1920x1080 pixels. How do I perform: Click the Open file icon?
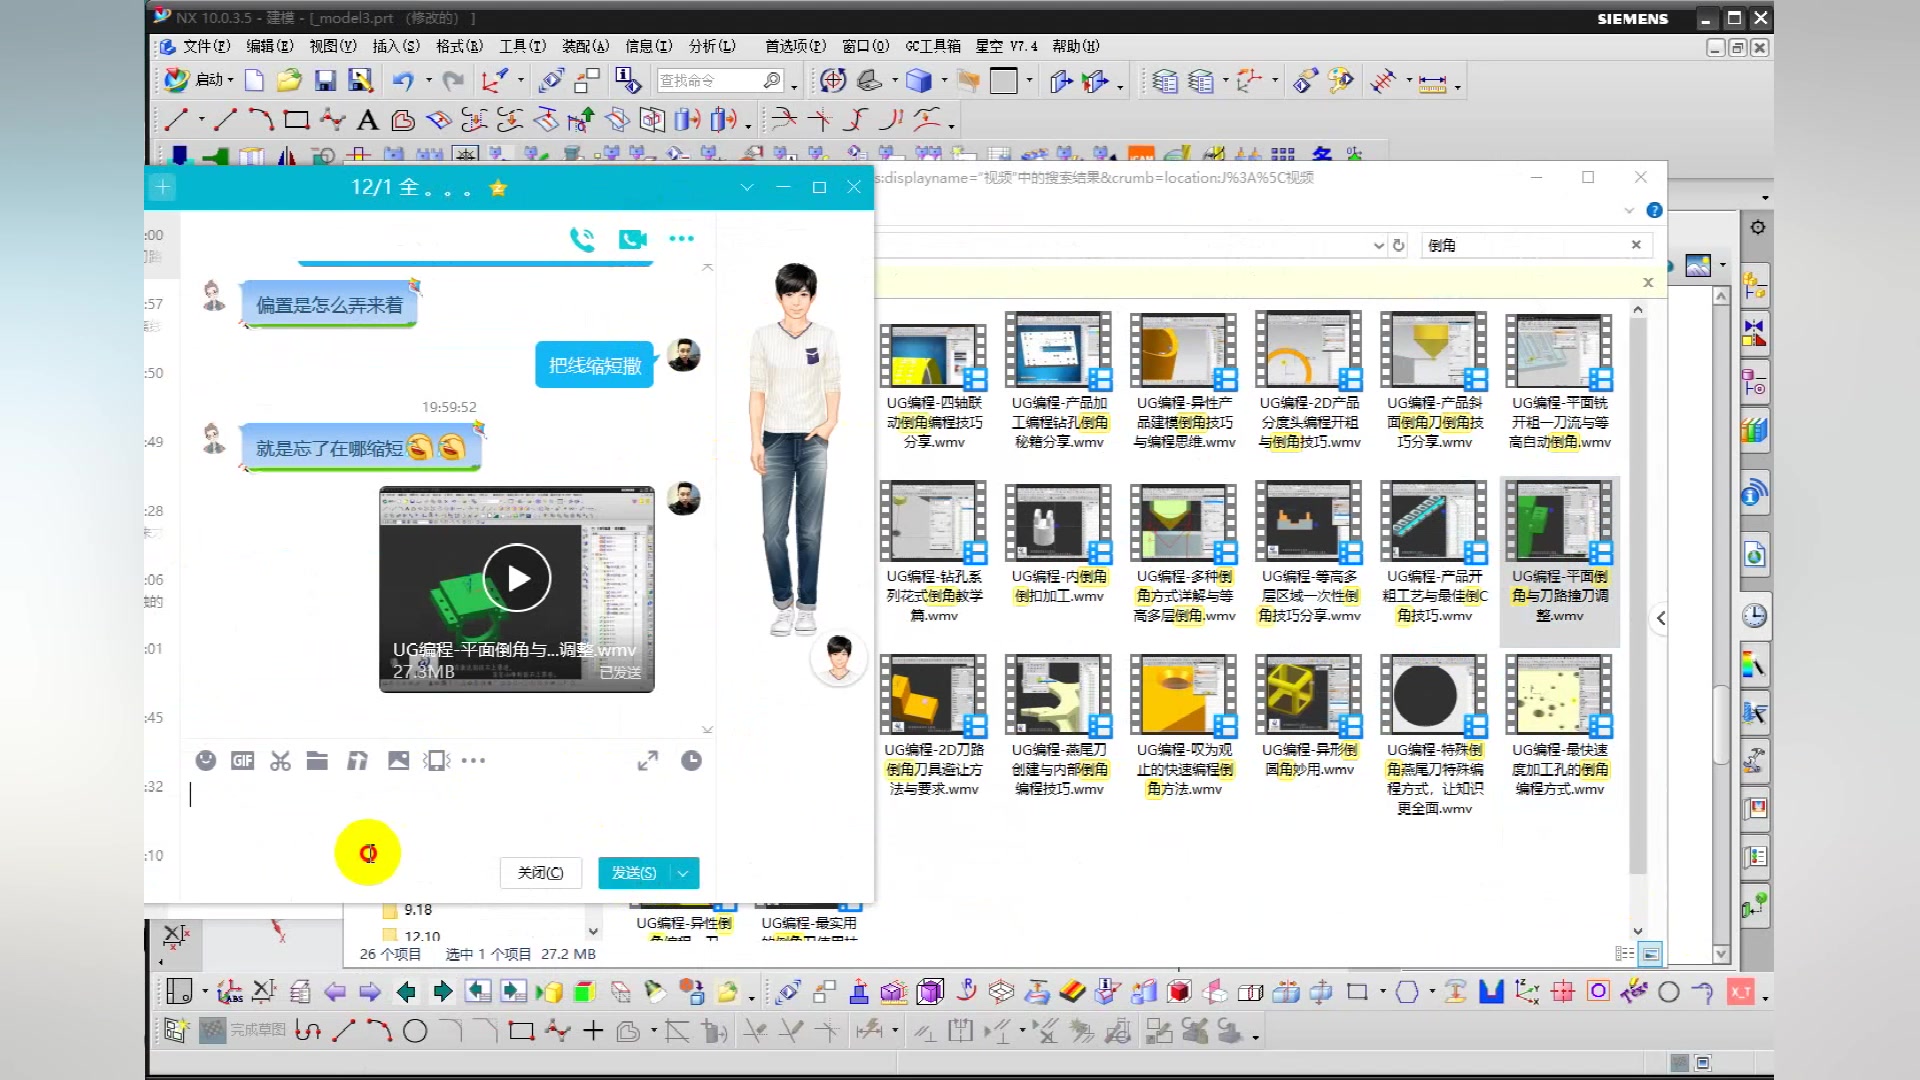click(x=289, y=80)
